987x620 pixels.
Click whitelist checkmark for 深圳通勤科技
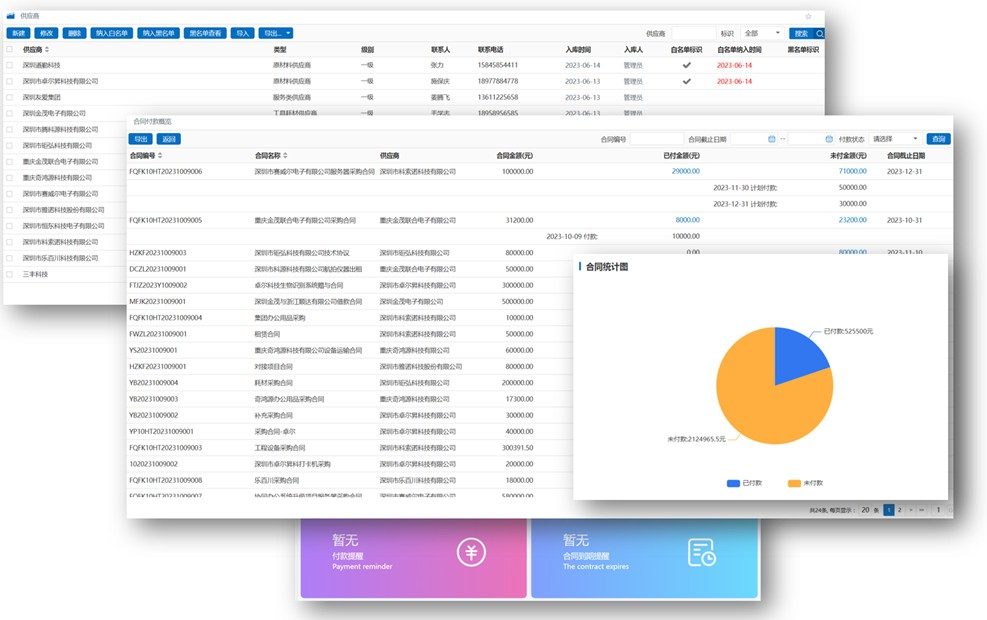coord(686,65)
